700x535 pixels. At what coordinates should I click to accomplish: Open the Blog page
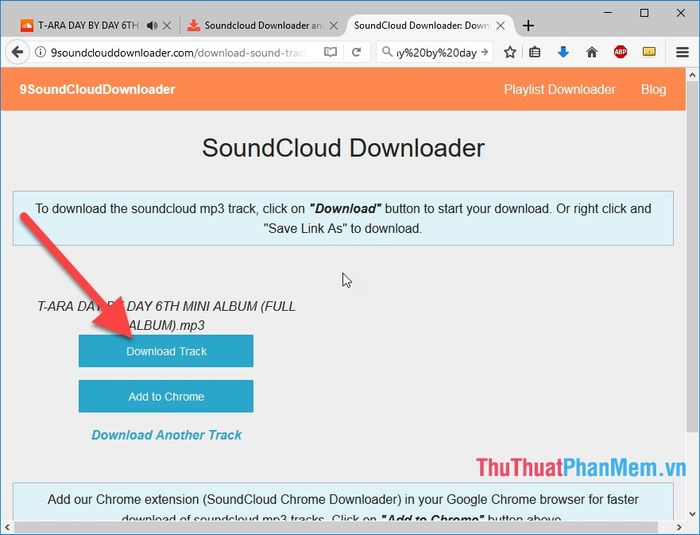[x=654, y=89]
